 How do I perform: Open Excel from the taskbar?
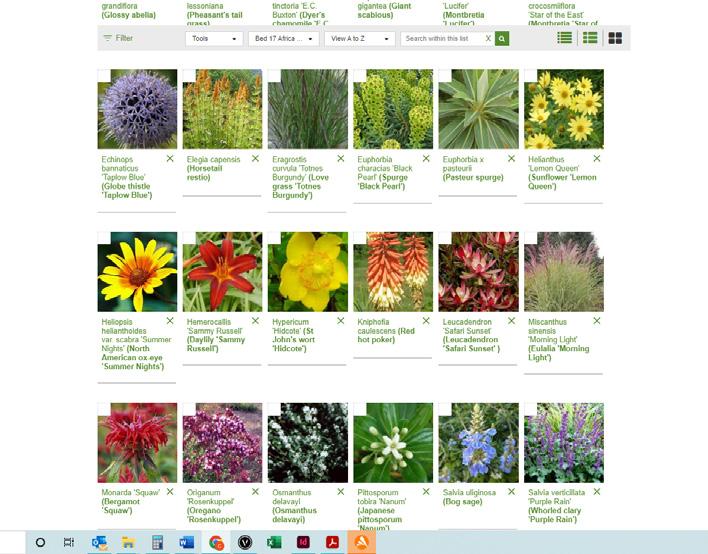click(274, 542)
